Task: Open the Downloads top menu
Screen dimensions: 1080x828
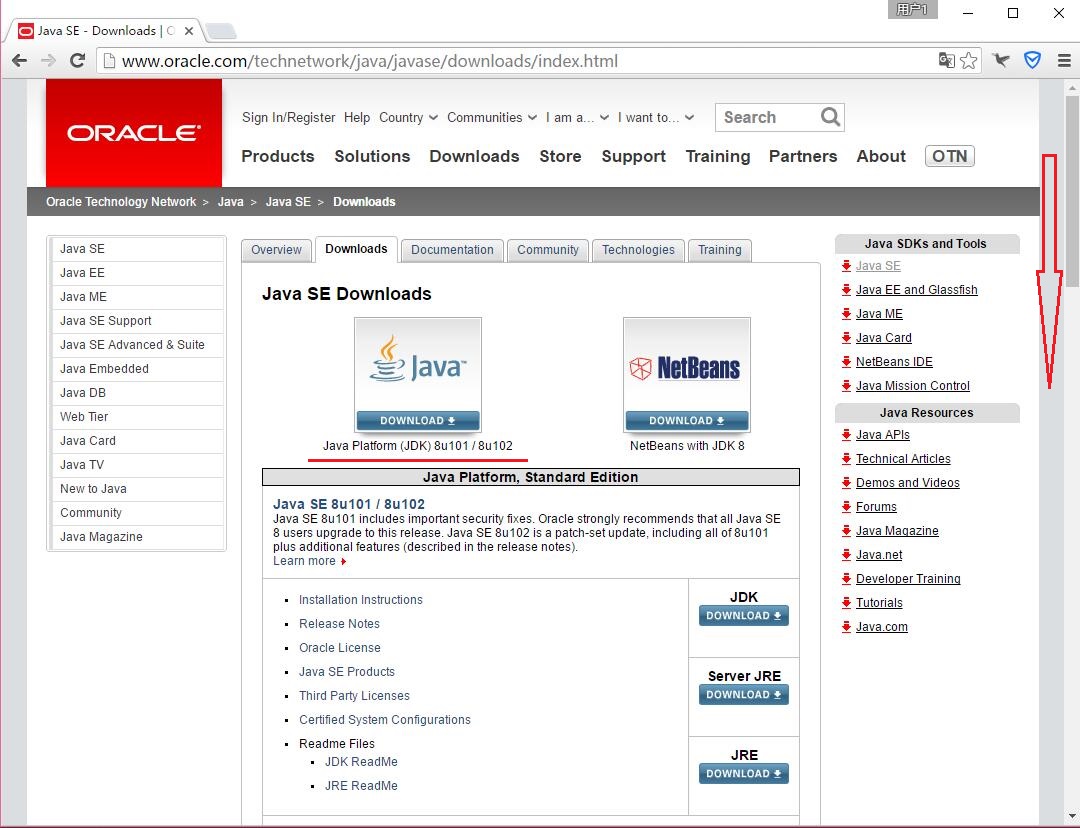Action: [474, 156]
